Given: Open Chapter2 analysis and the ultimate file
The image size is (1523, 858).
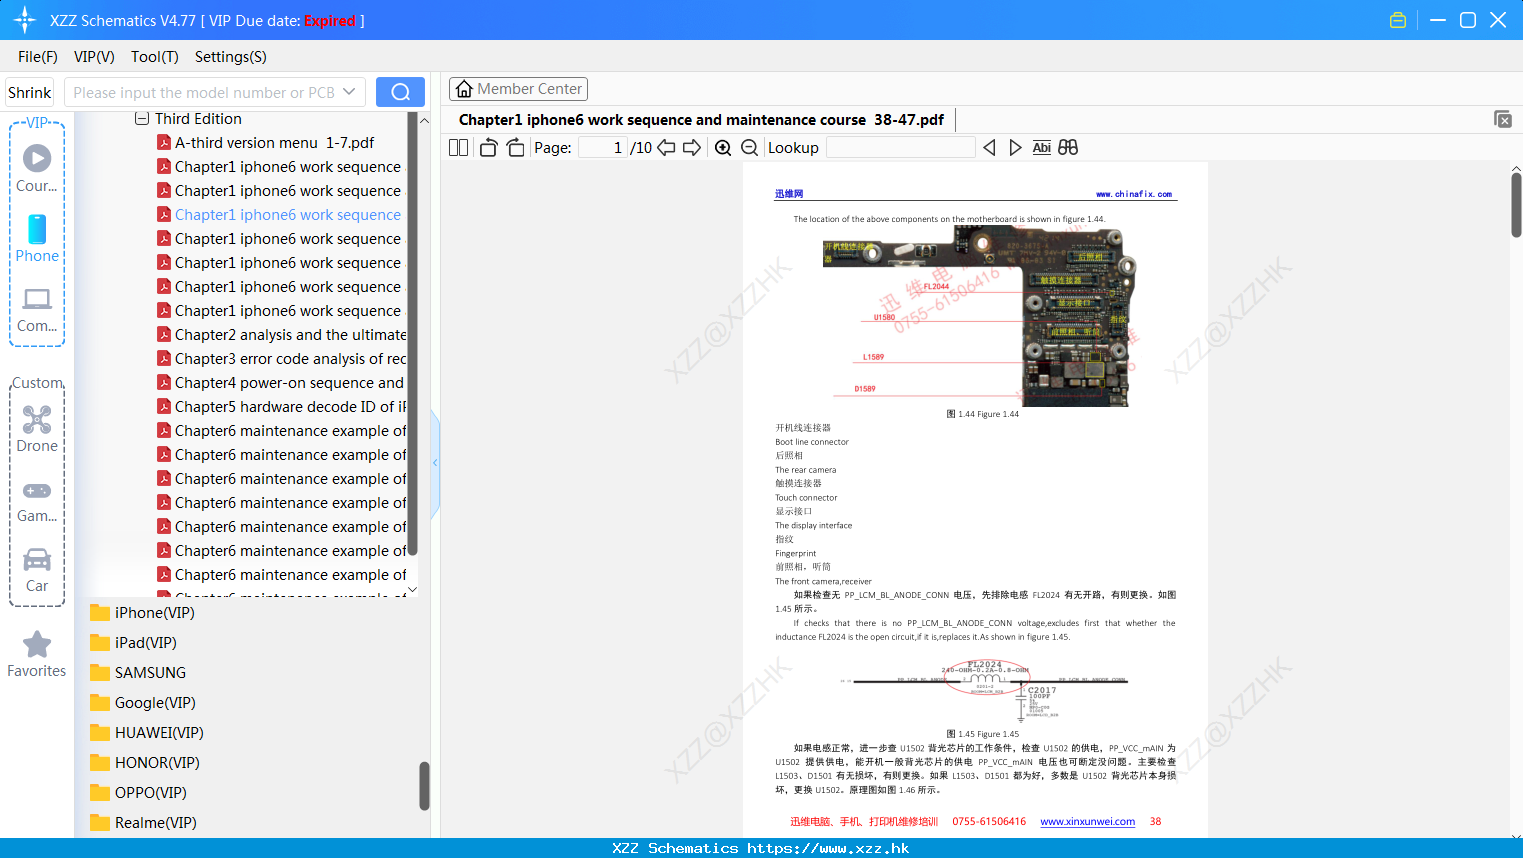Looking at the screenshot, I should click(x=281, y=335).
